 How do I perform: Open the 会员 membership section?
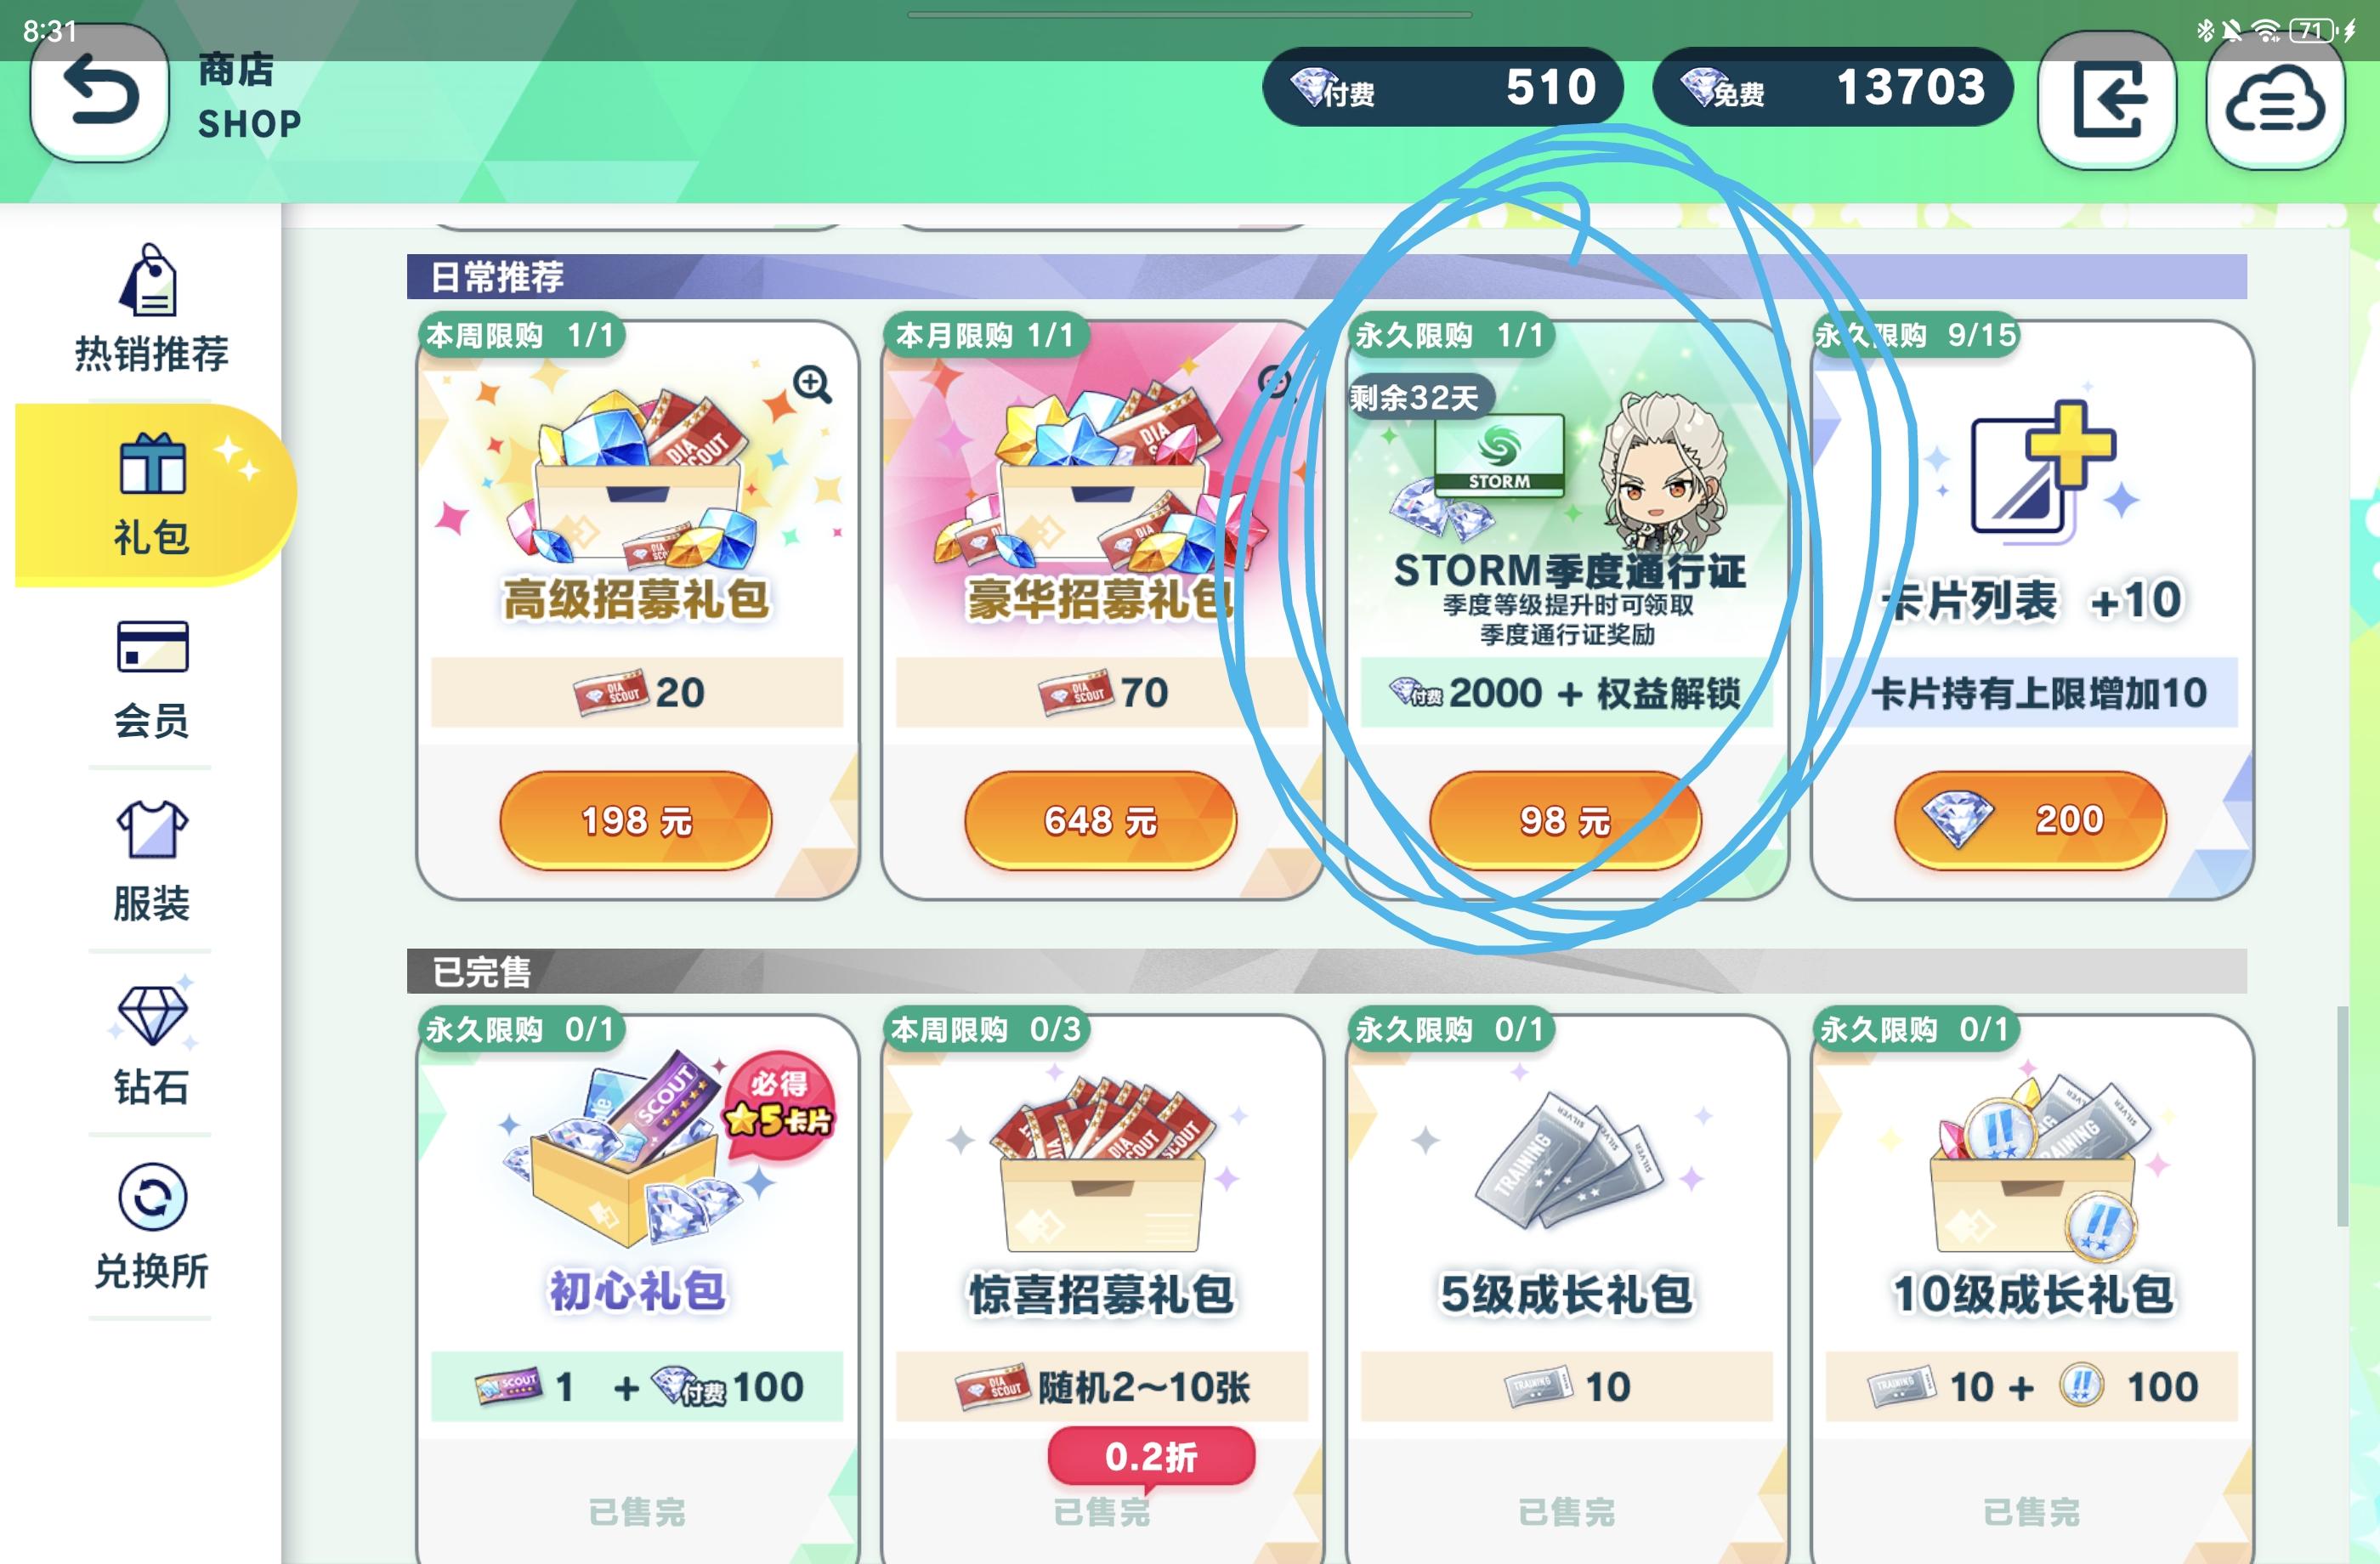pos(151,678)
